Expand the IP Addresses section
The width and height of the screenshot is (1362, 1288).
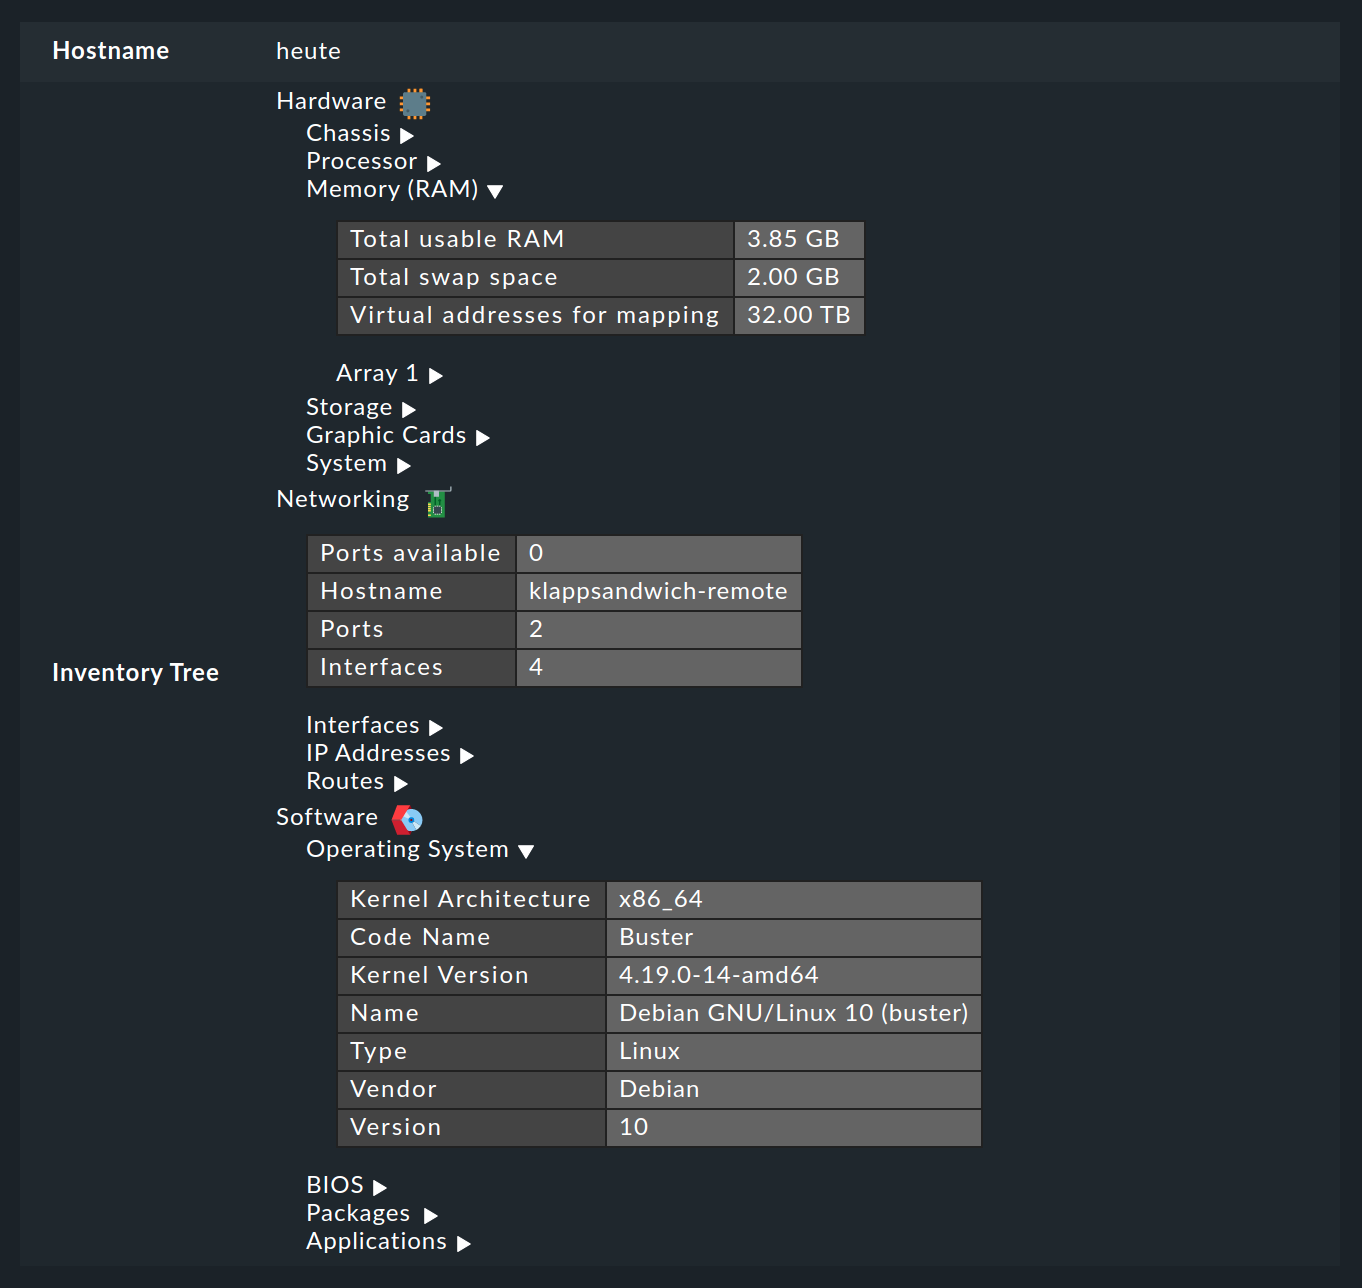point(467,754)
